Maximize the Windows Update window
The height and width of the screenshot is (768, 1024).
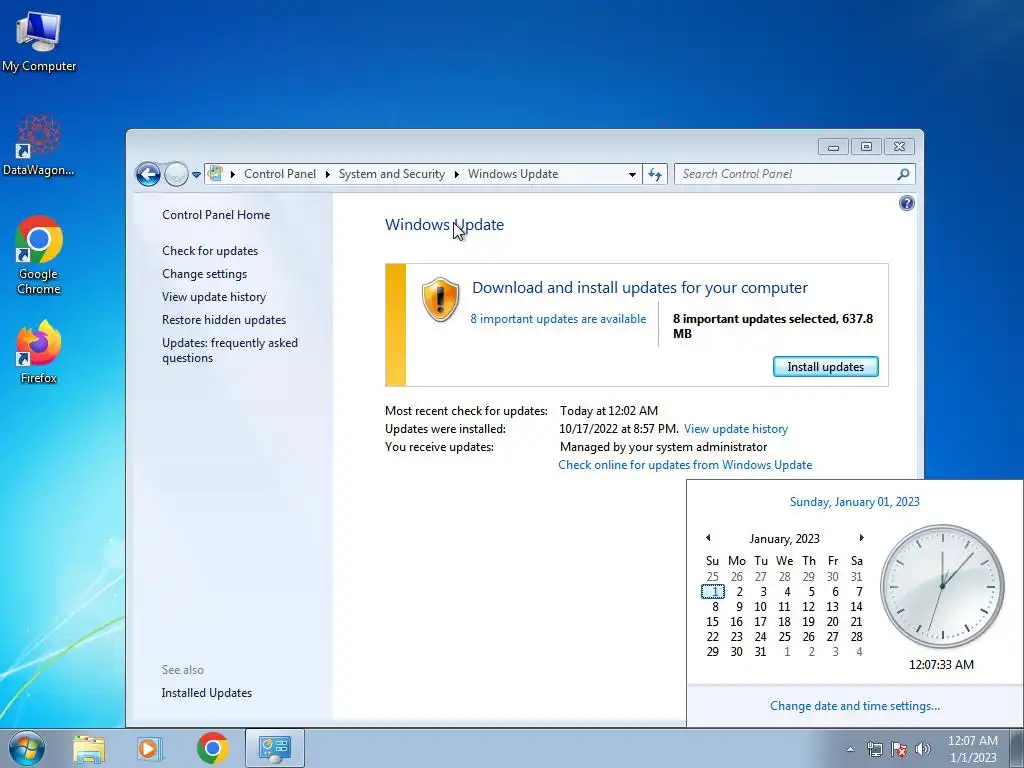pos(866,147)
